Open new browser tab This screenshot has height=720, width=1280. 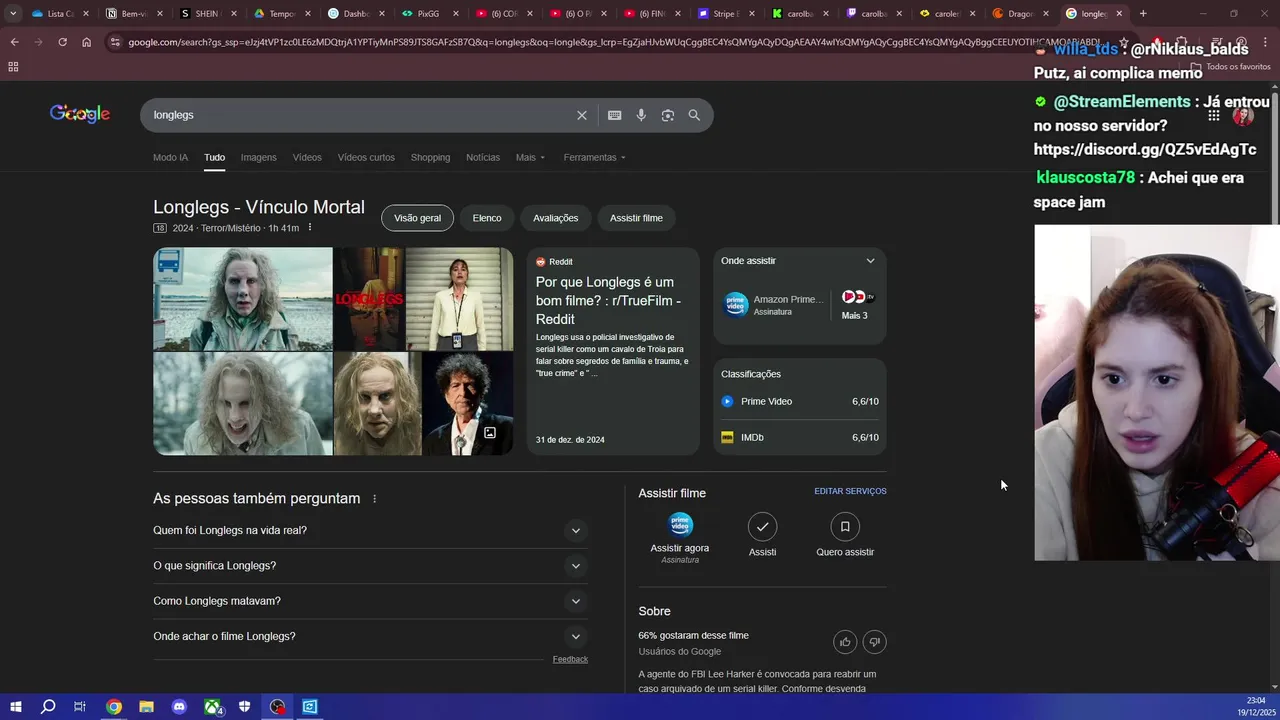[1143, 14]
